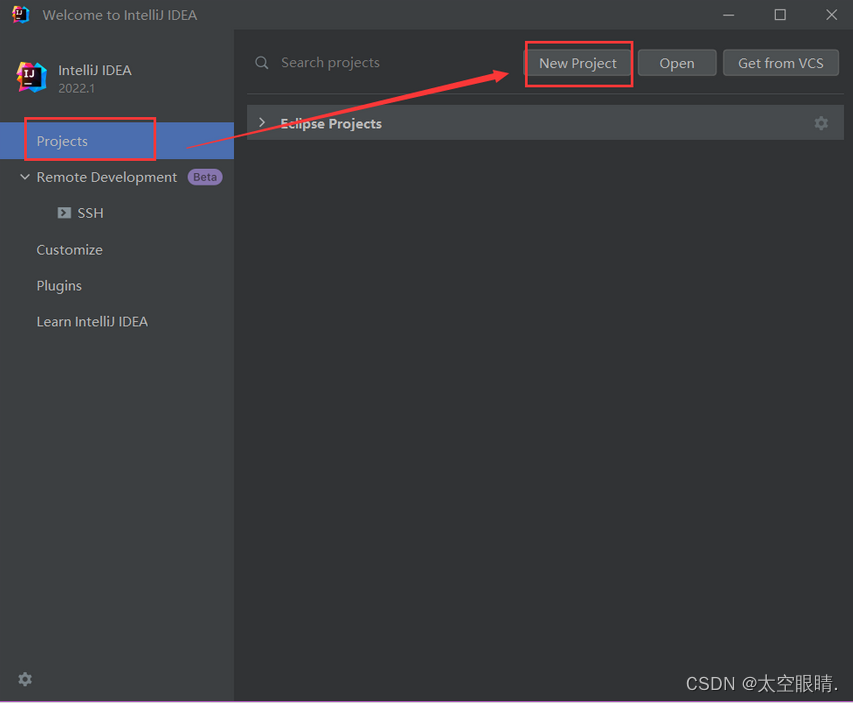Screen dimensions: 853x703
Task: Maximize the Welcome window
Action: coord(780,15)
